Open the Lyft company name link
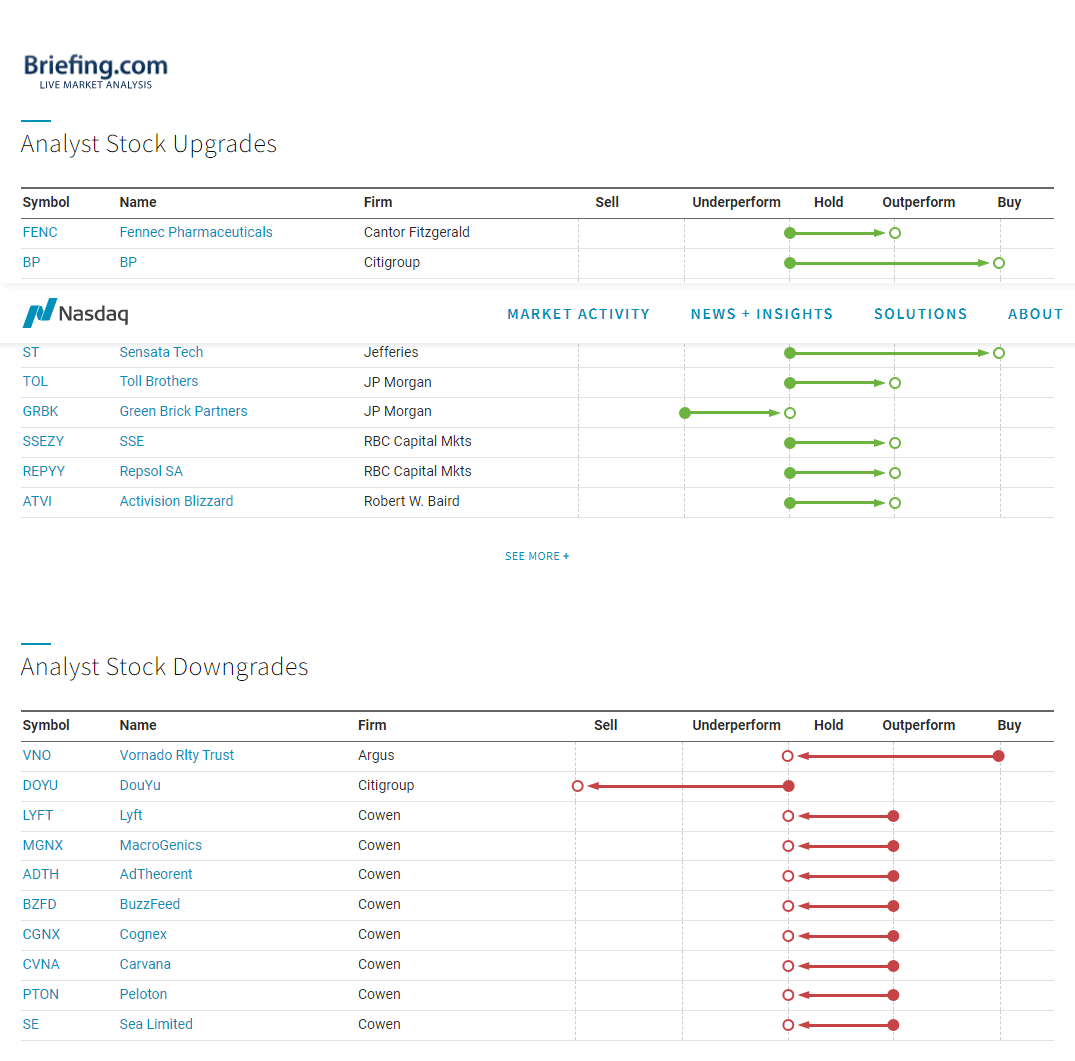 click(131, 816)
